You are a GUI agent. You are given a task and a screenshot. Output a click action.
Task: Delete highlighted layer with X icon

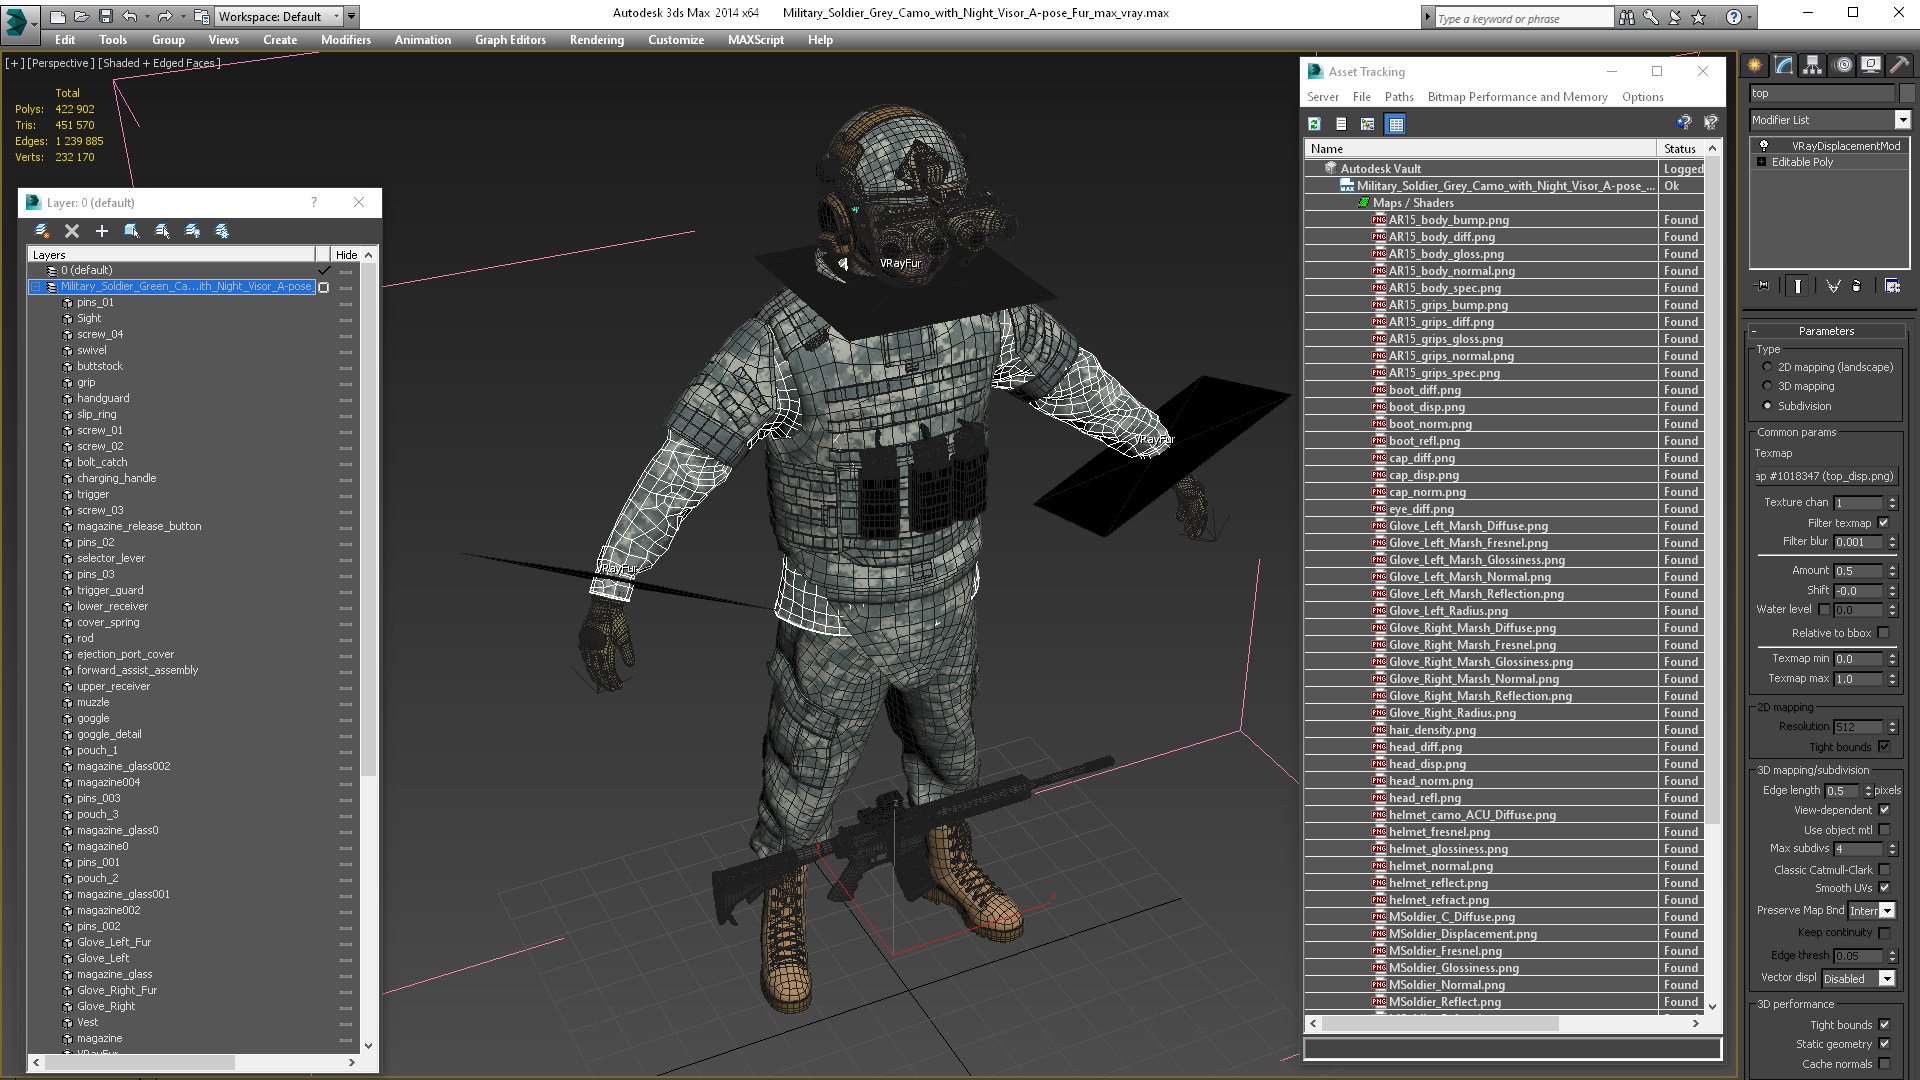click(x=72, y=231)
